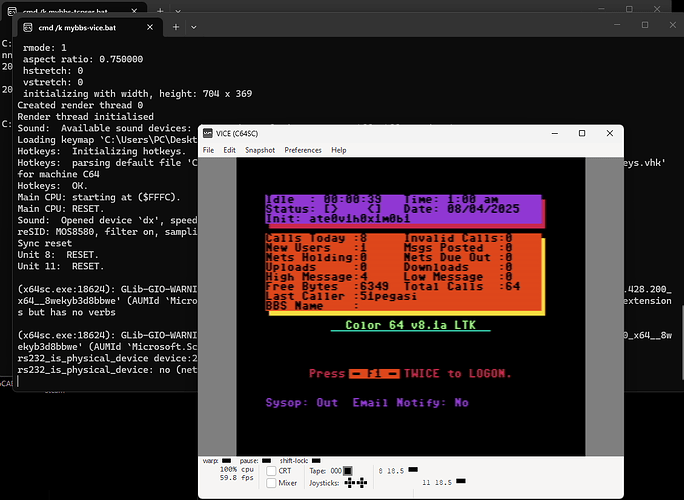The image size is (684, 500).
Task: Maximize the front terminal window
Action: click(x=645, y=25)
